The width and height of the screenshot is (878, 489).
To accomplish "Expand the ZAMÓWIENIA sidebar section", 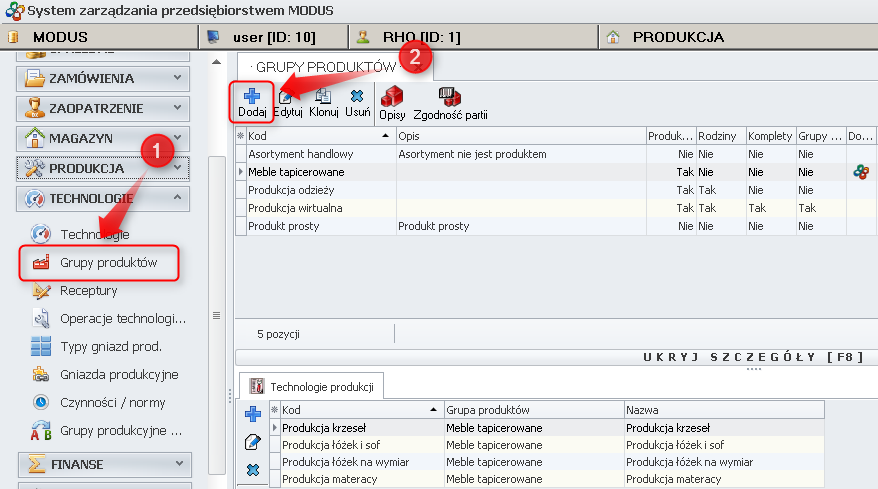I will (x=103, y=77).
